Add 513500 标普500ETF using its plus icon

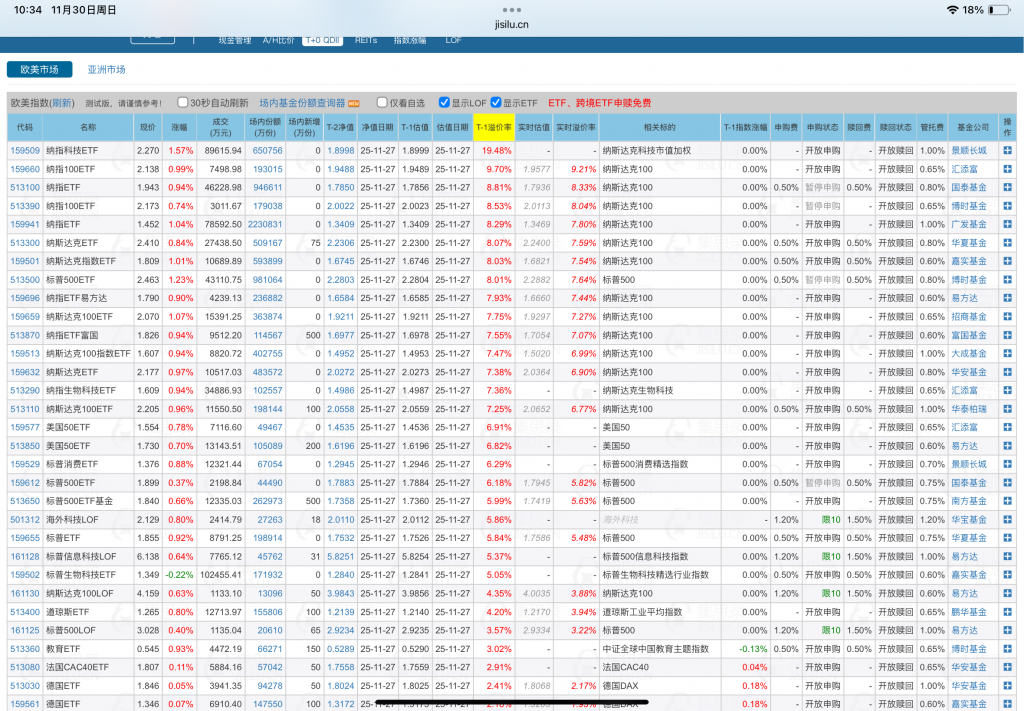[x=1007, y=280]
